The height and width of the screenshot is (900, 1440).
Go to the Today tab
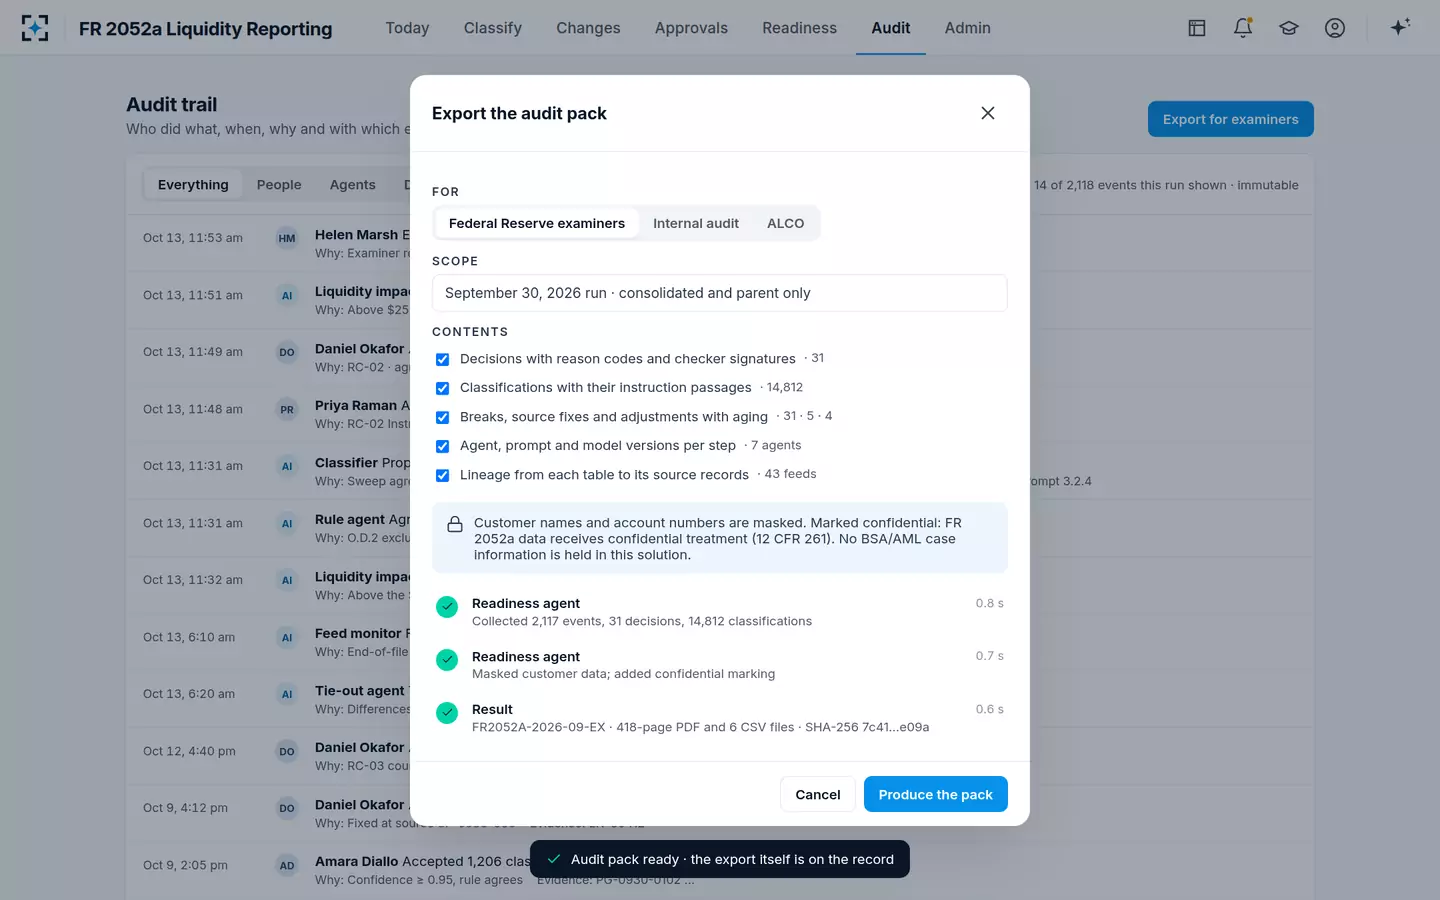click(x=407, y=28)
